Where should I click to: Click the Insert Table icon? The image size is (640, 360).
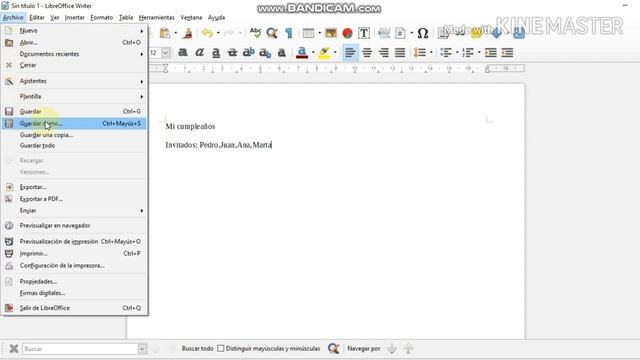[x=309, y=33]
